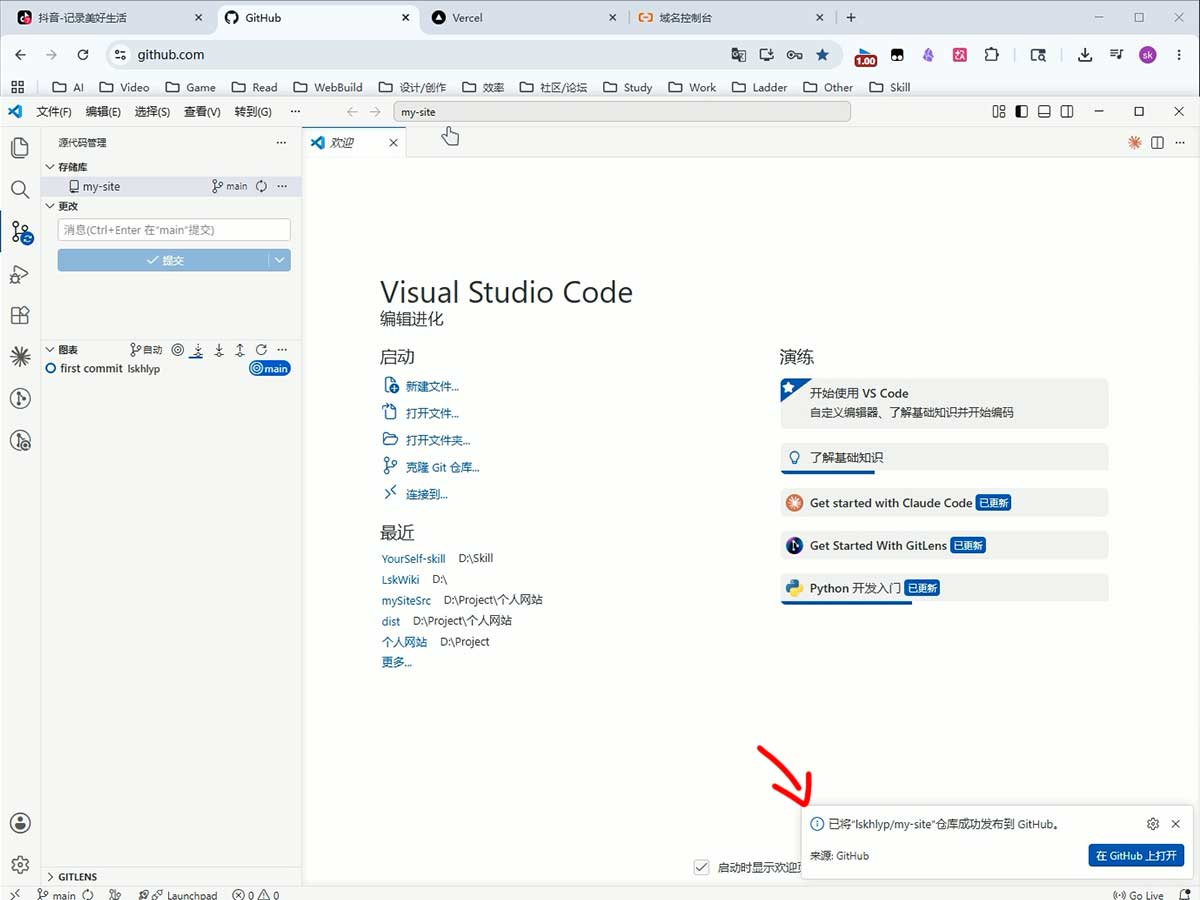Click the 克隆 Git 仓库... link
Screen dimensions: 1200x900
(x=443, y=467)
